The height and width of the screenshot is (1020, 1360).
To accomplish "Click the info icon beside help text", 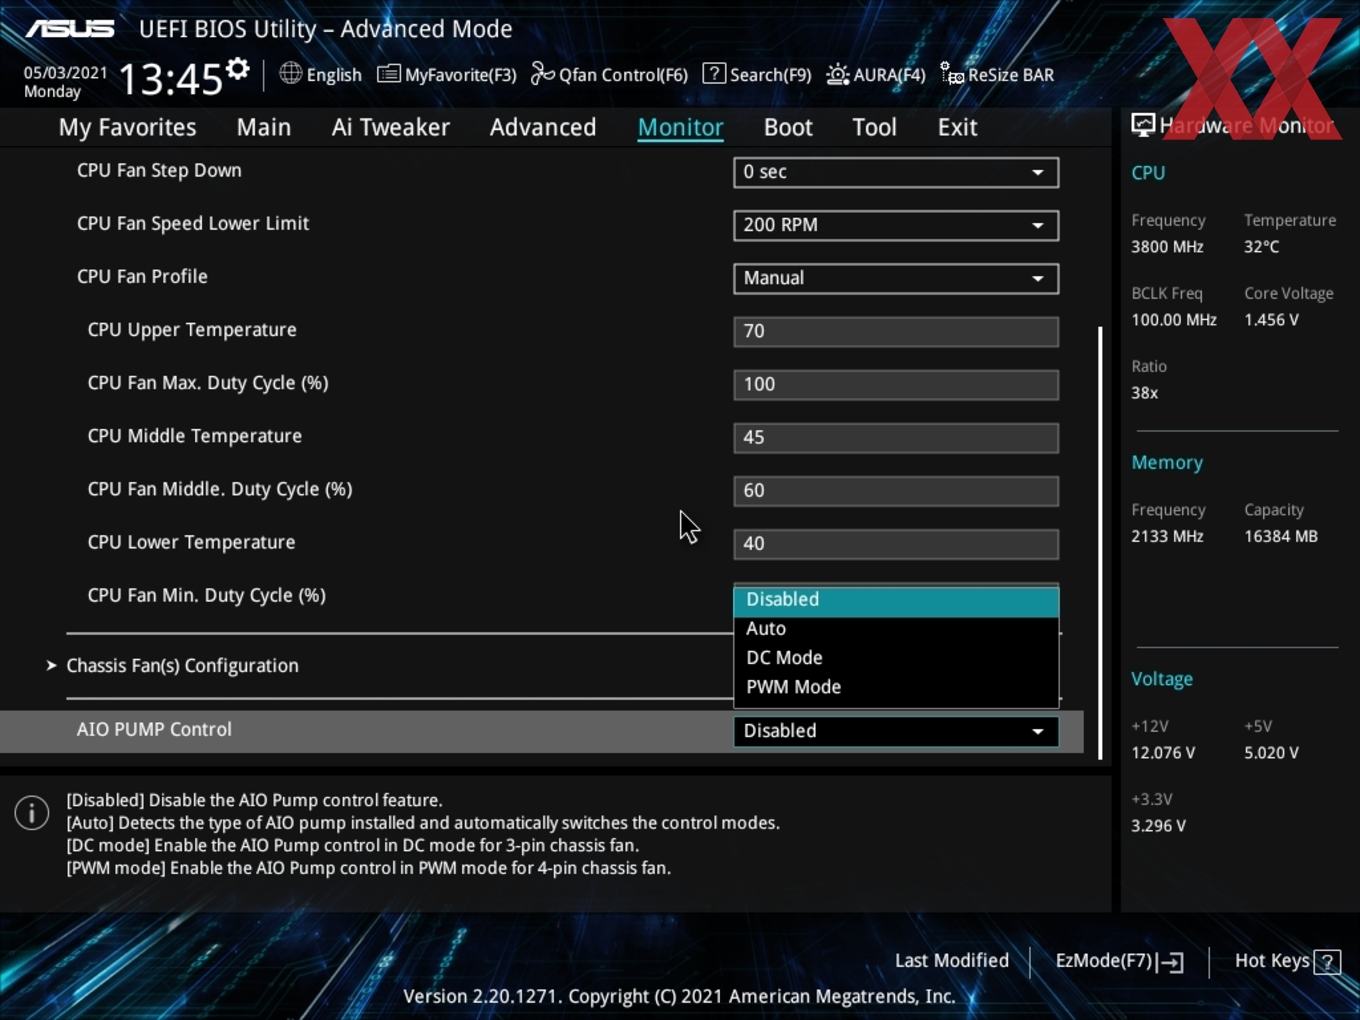I will tap(32, 813).
